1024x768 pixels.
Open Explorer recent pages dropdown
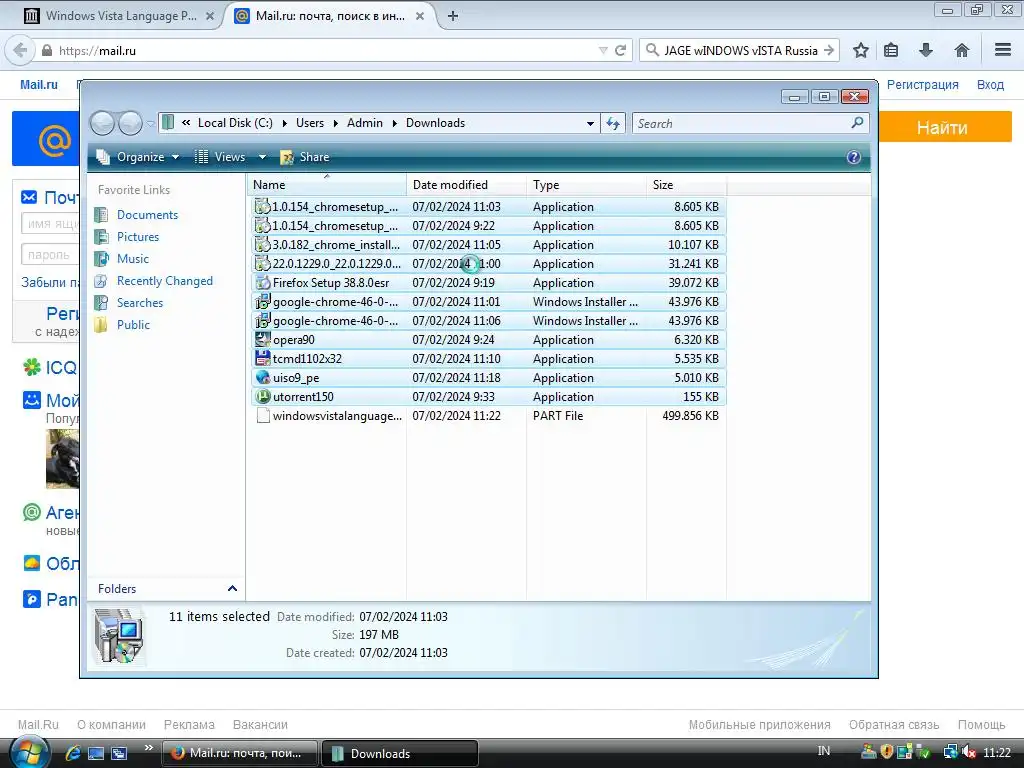click(x=151, y=123)
